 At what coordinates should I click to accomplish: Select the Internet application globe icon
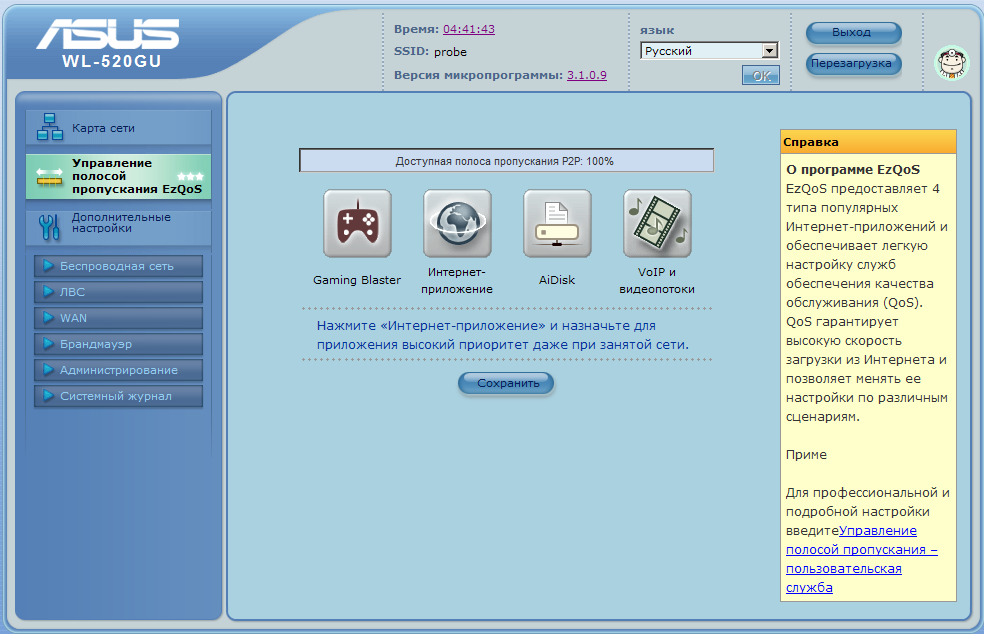[x=457, y=223]
